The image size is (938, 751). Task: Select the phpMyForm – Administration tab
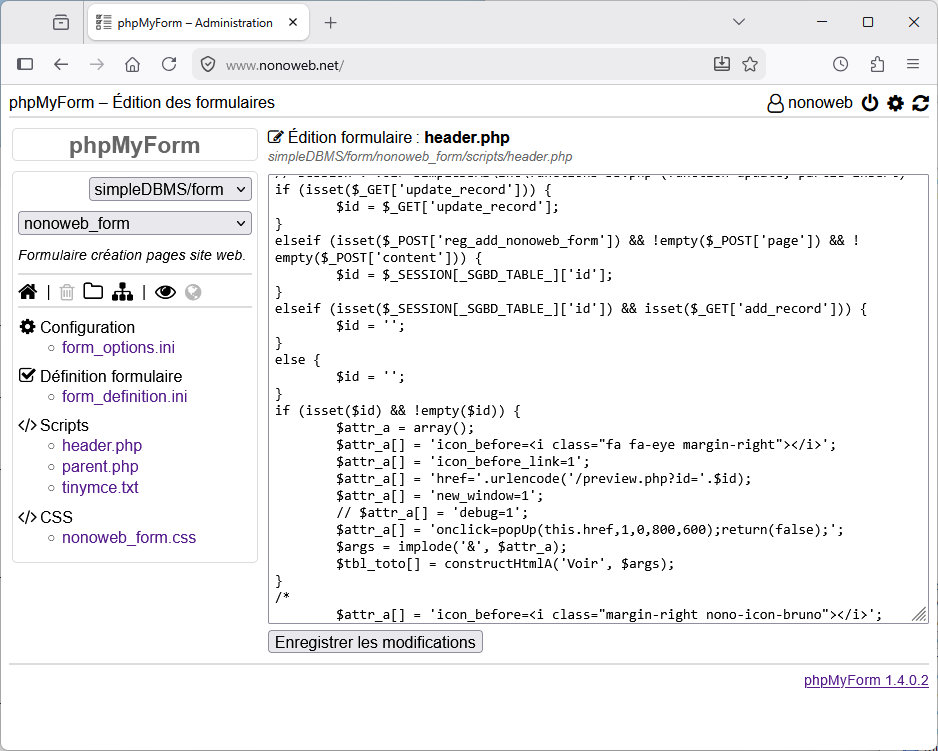pyautogui.click(x=199, y=23)
